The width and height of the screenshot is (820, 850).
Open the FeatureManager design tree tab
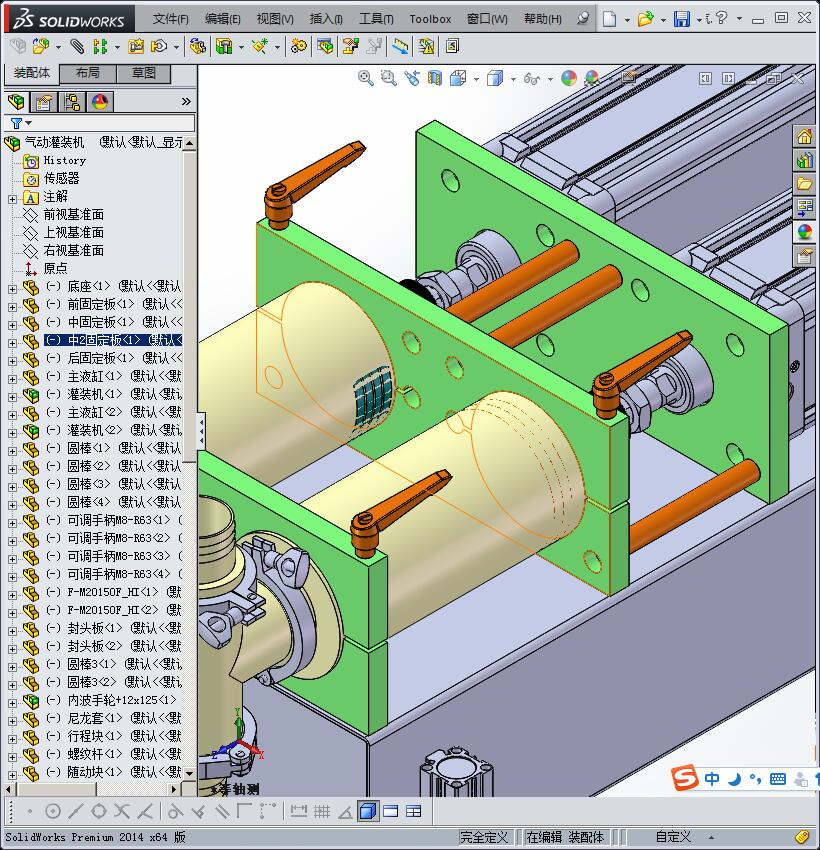click(16, 101)
